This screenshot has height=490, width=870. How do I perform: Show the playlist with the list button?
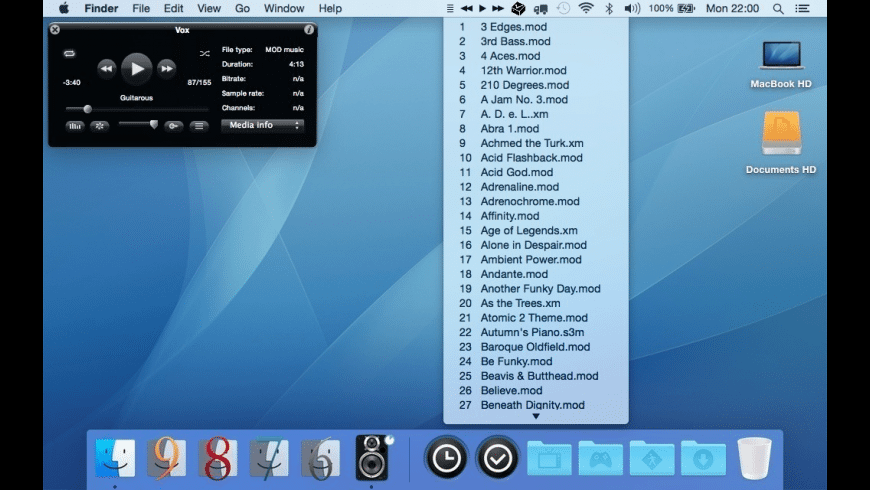199,126
